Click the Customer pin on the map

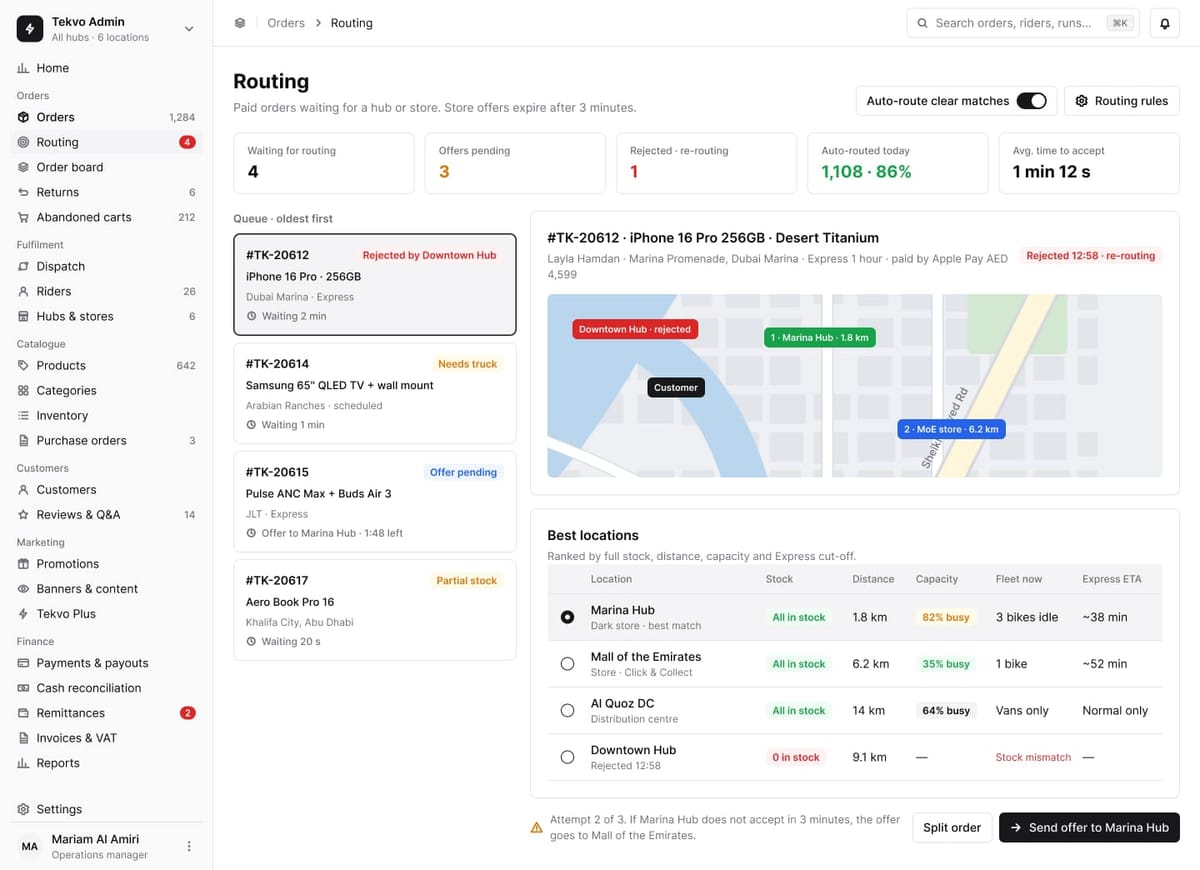(676, 387)
